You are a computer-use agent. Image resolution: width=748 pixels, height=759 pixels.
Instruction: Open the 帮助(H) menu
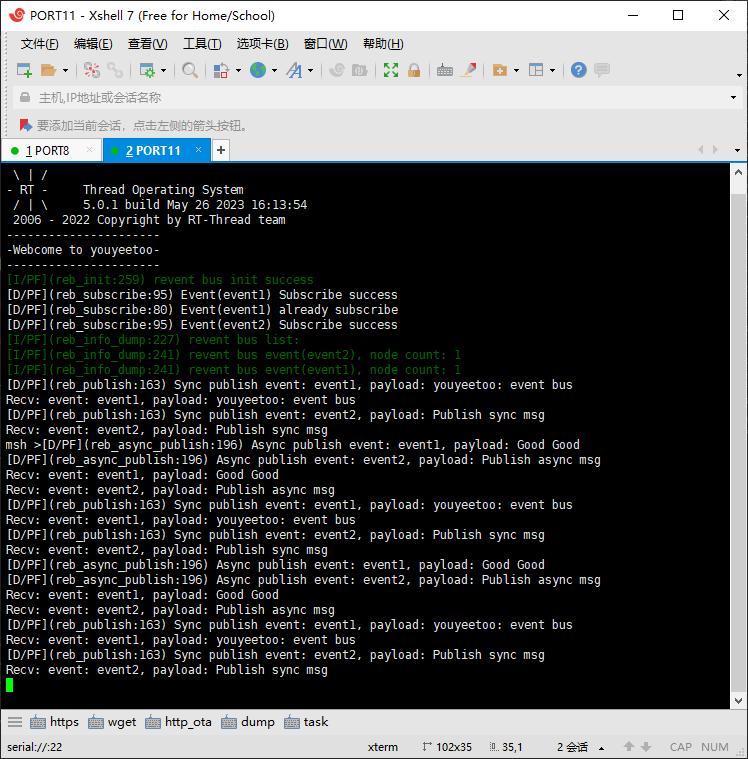point(383,44)
